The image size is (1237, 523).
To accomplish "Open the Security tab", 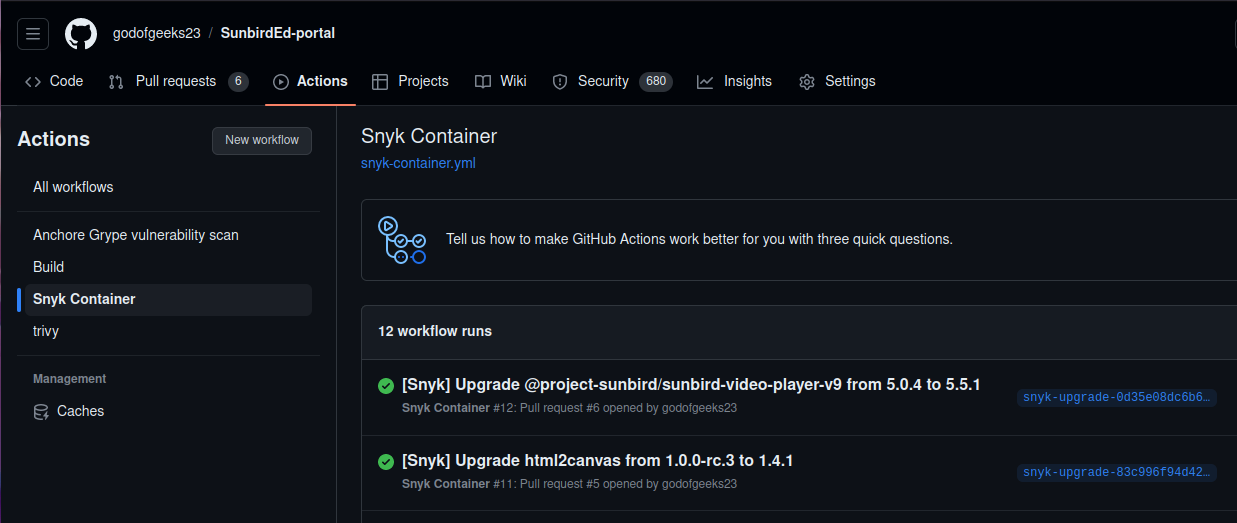I will click(x=602, y=81).
